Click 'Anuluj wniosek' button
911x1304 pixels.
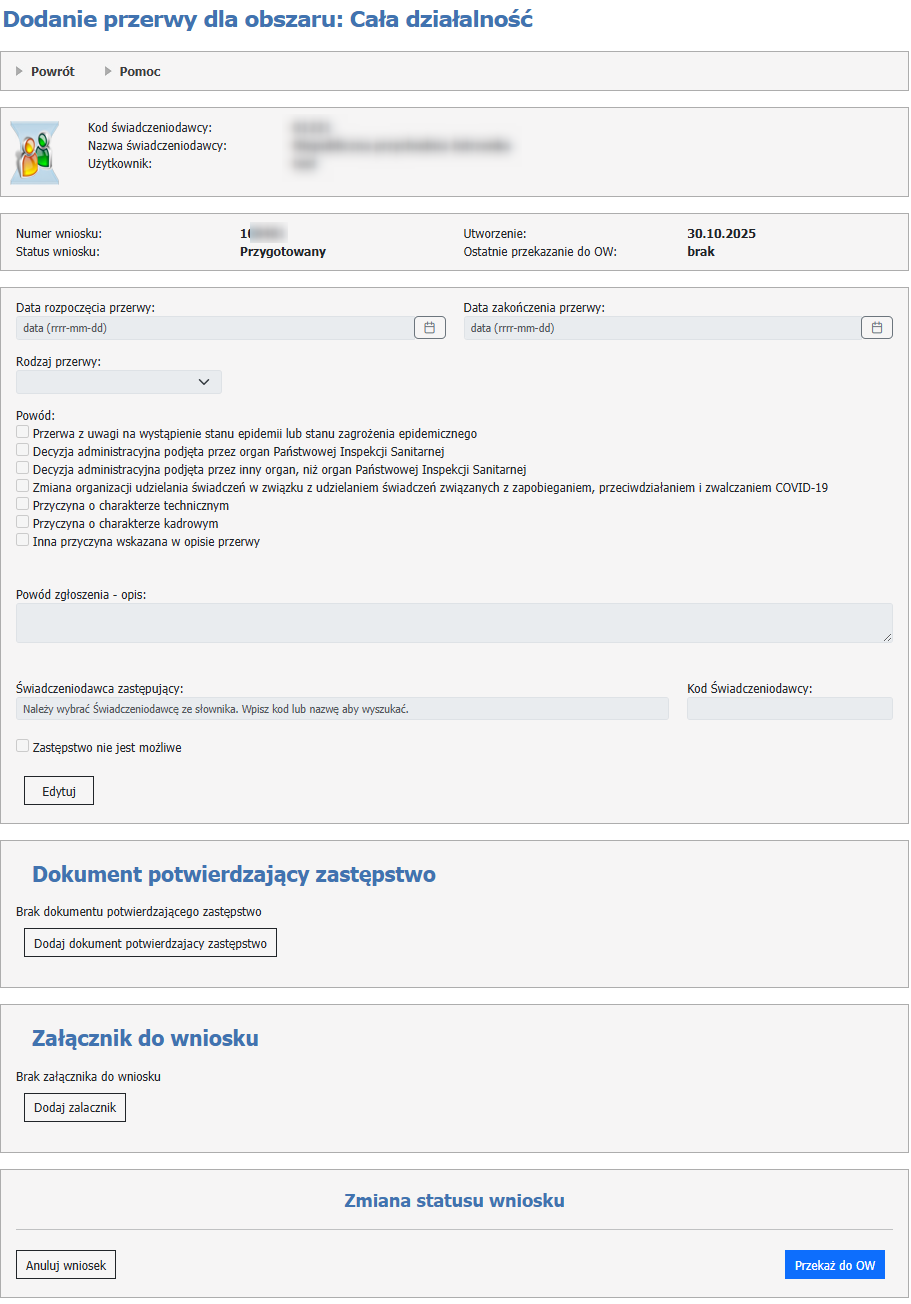(66, 1265)
